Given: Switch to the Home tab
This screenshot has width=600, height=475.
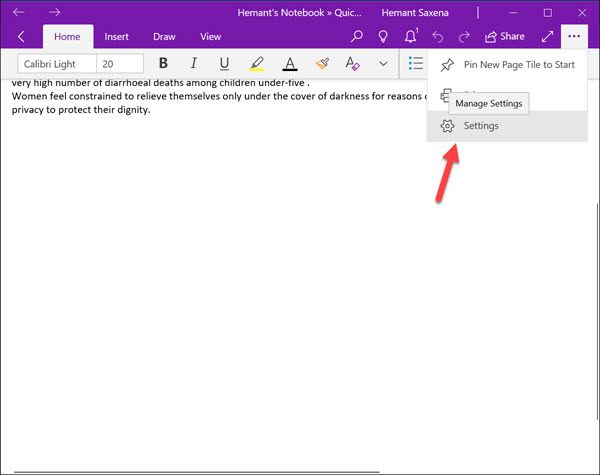Looking at the screenshot, I should coord(67,37).
